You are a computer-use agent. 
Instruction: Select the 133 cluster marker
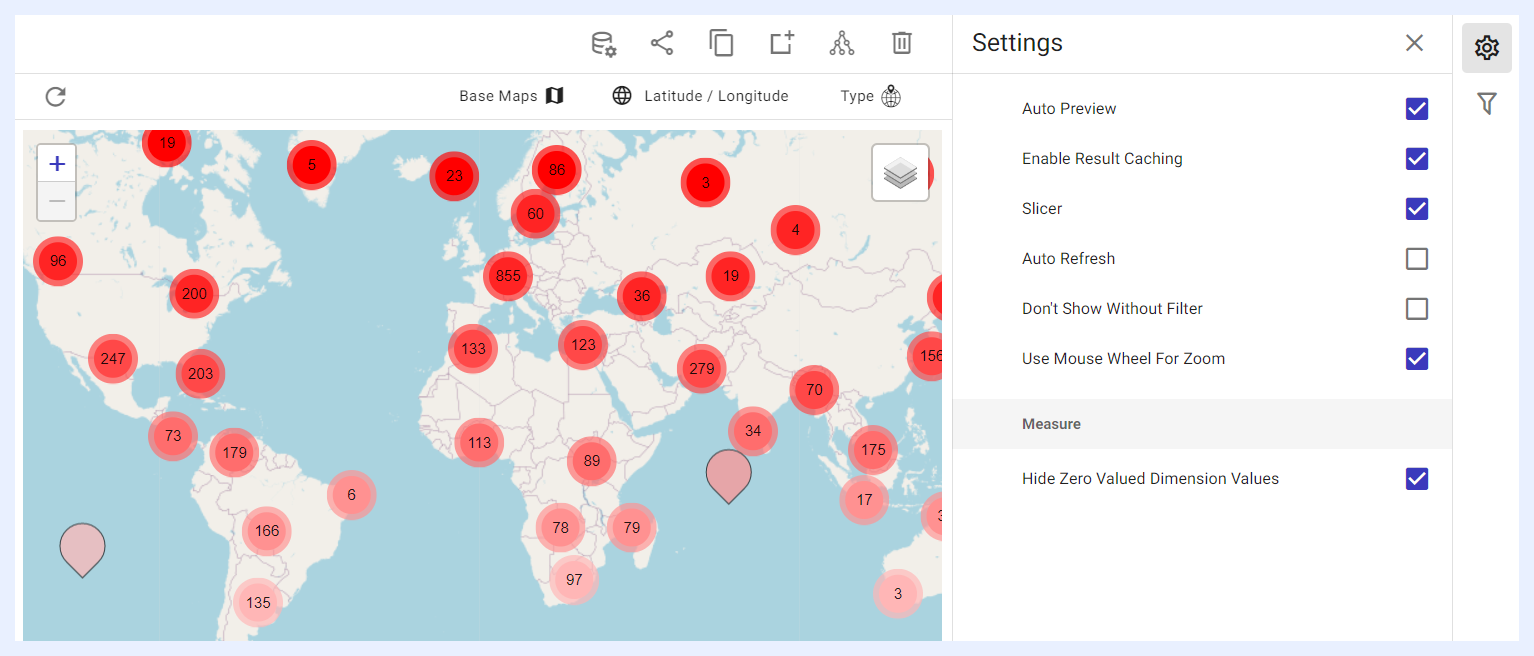[473, 349]
